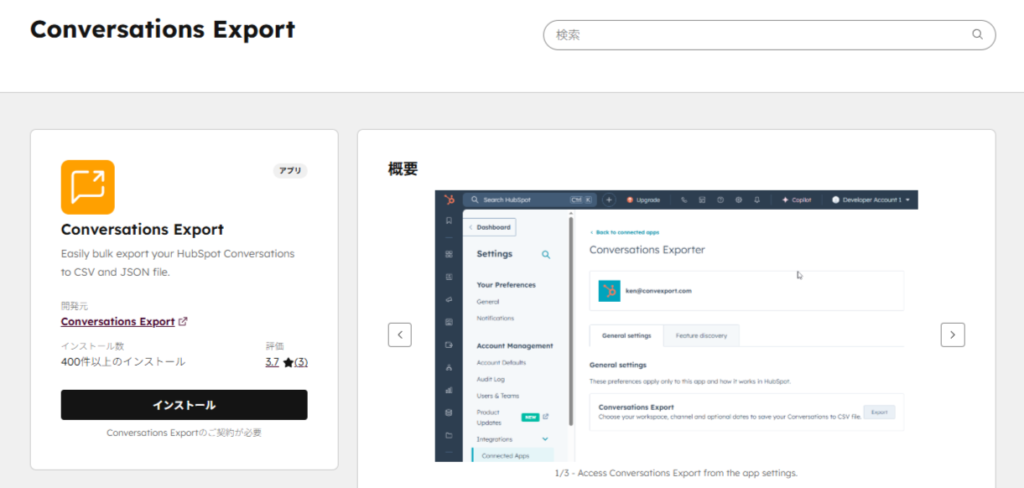
Task: Select Notifications in the settings menu
Action: point(495,318)
